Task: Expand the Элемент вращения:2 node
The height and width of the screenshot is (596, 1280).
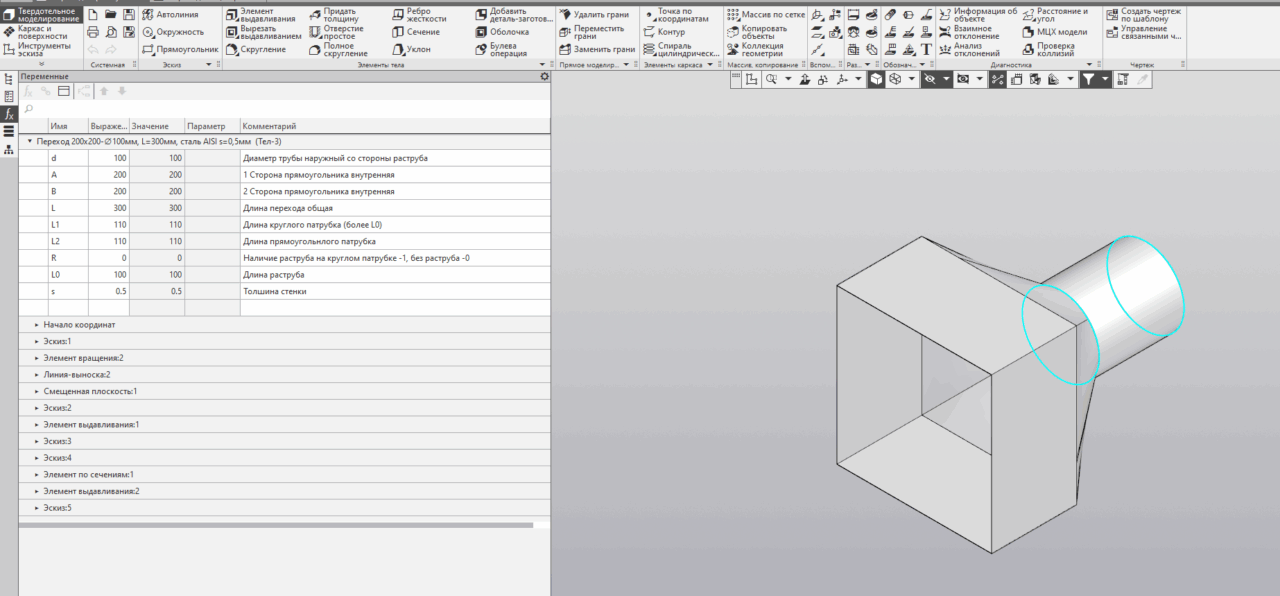Action: tap(37, 358)
